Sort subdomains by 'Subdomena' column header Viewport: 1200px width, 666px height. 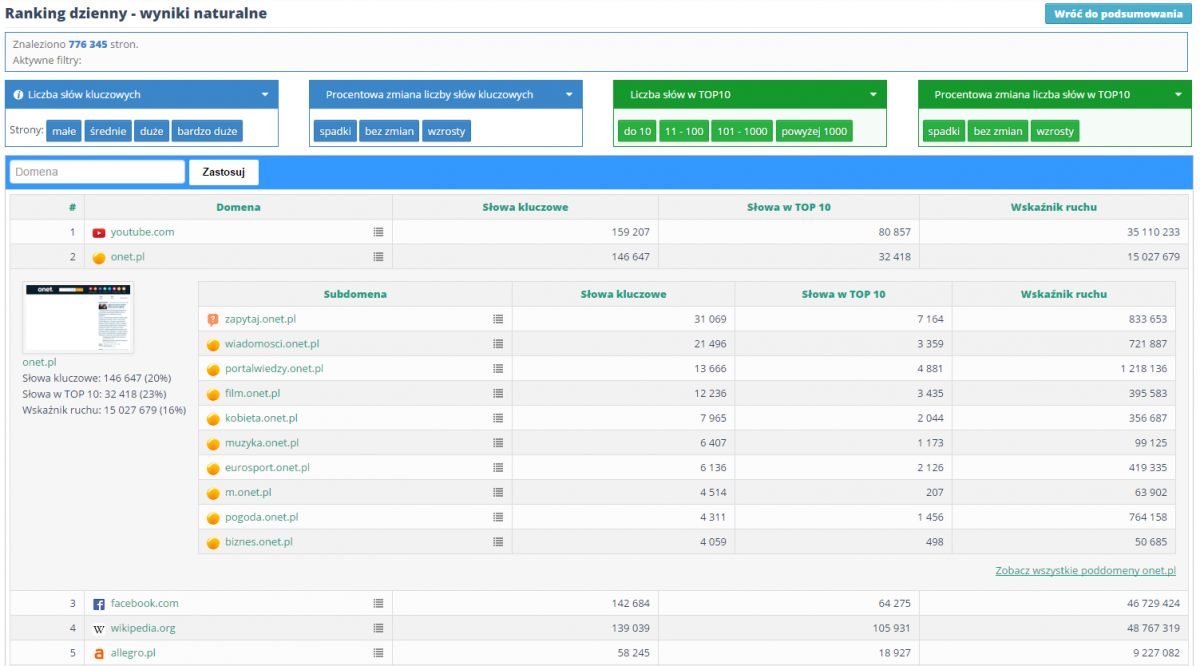pos(355,294)
